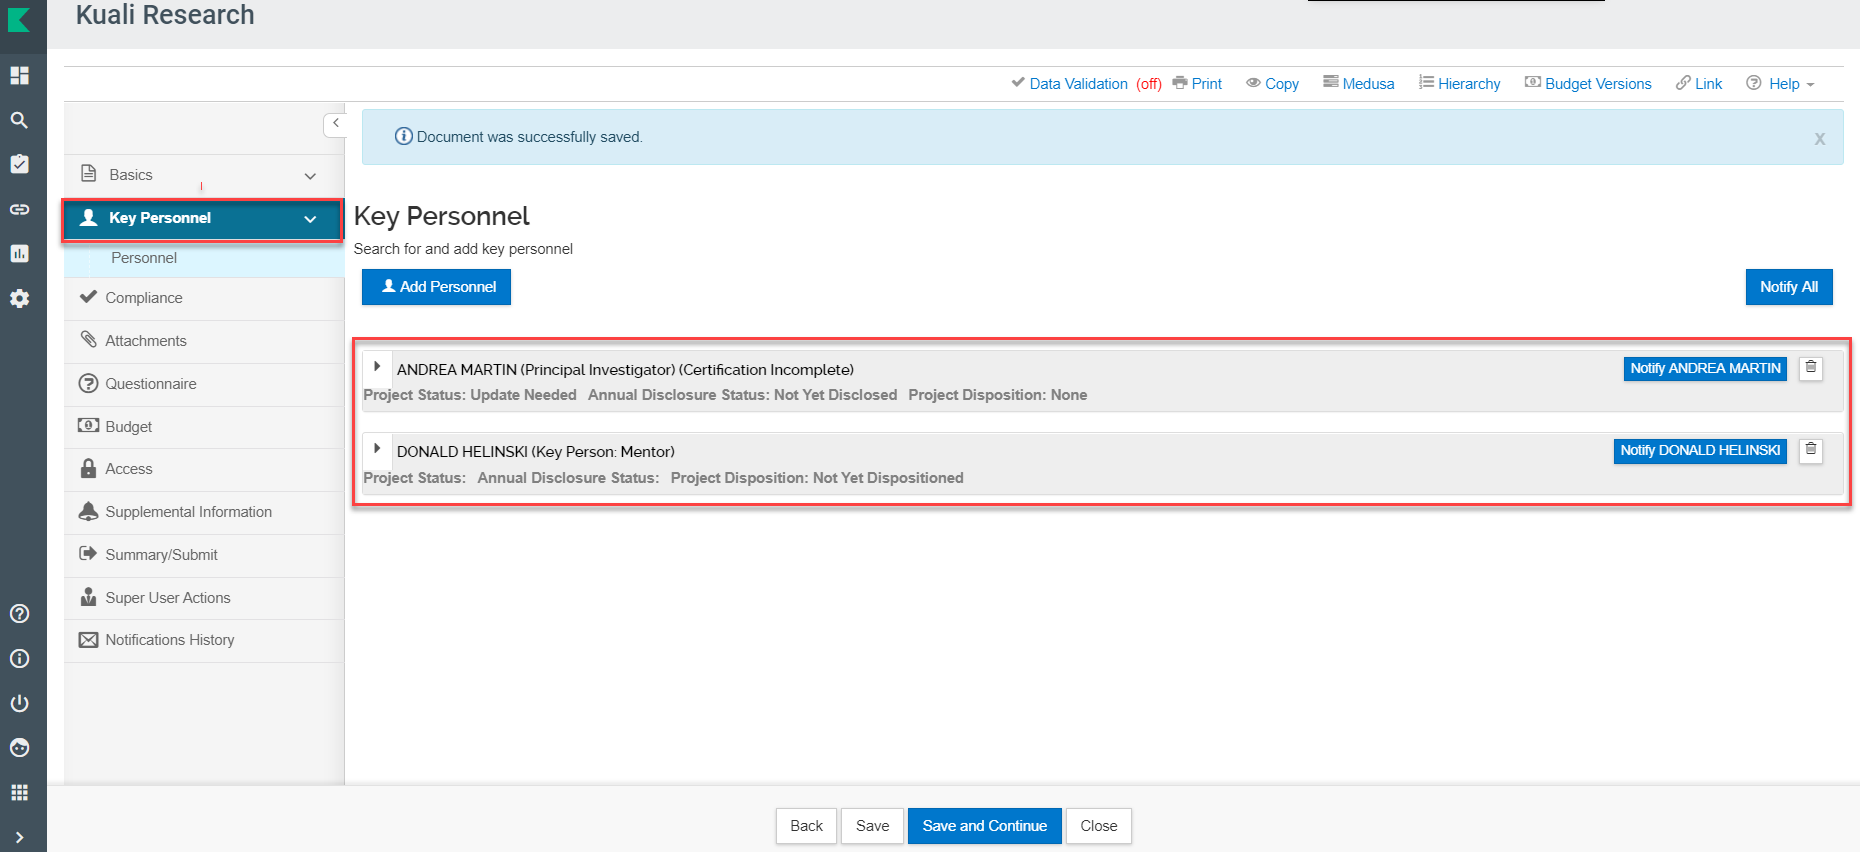Open Budget Versions in toolbar
This screenshot has width=1860, height=852.
pyautogui.click(x=1588, y=84)
